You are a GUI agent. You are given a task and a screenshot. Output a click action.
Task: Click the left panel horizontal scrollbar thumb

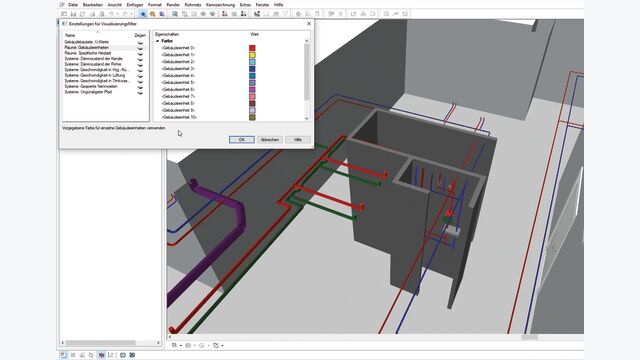(100, 343)
